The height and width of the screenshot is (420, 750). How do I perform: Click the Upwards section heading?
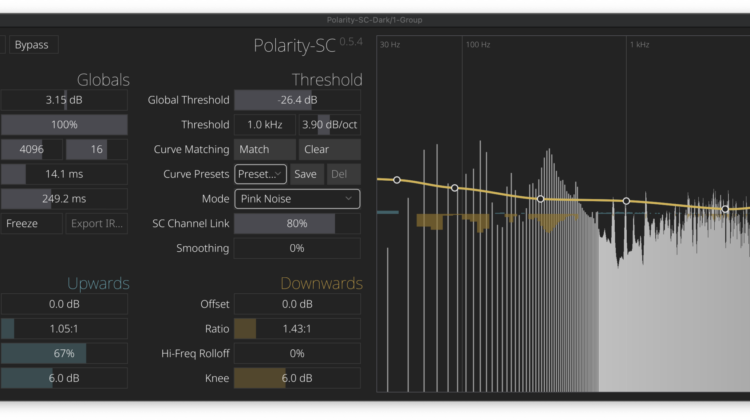tap(98, 283)
